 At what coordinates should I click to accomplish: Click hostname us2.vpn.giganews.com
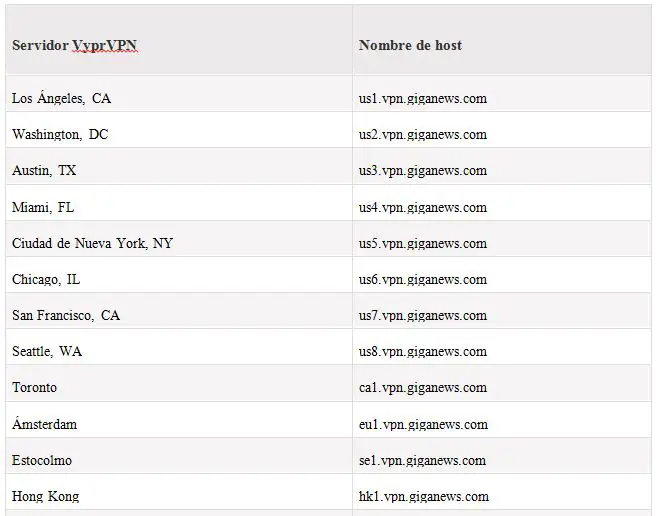[x=422, y=134]
